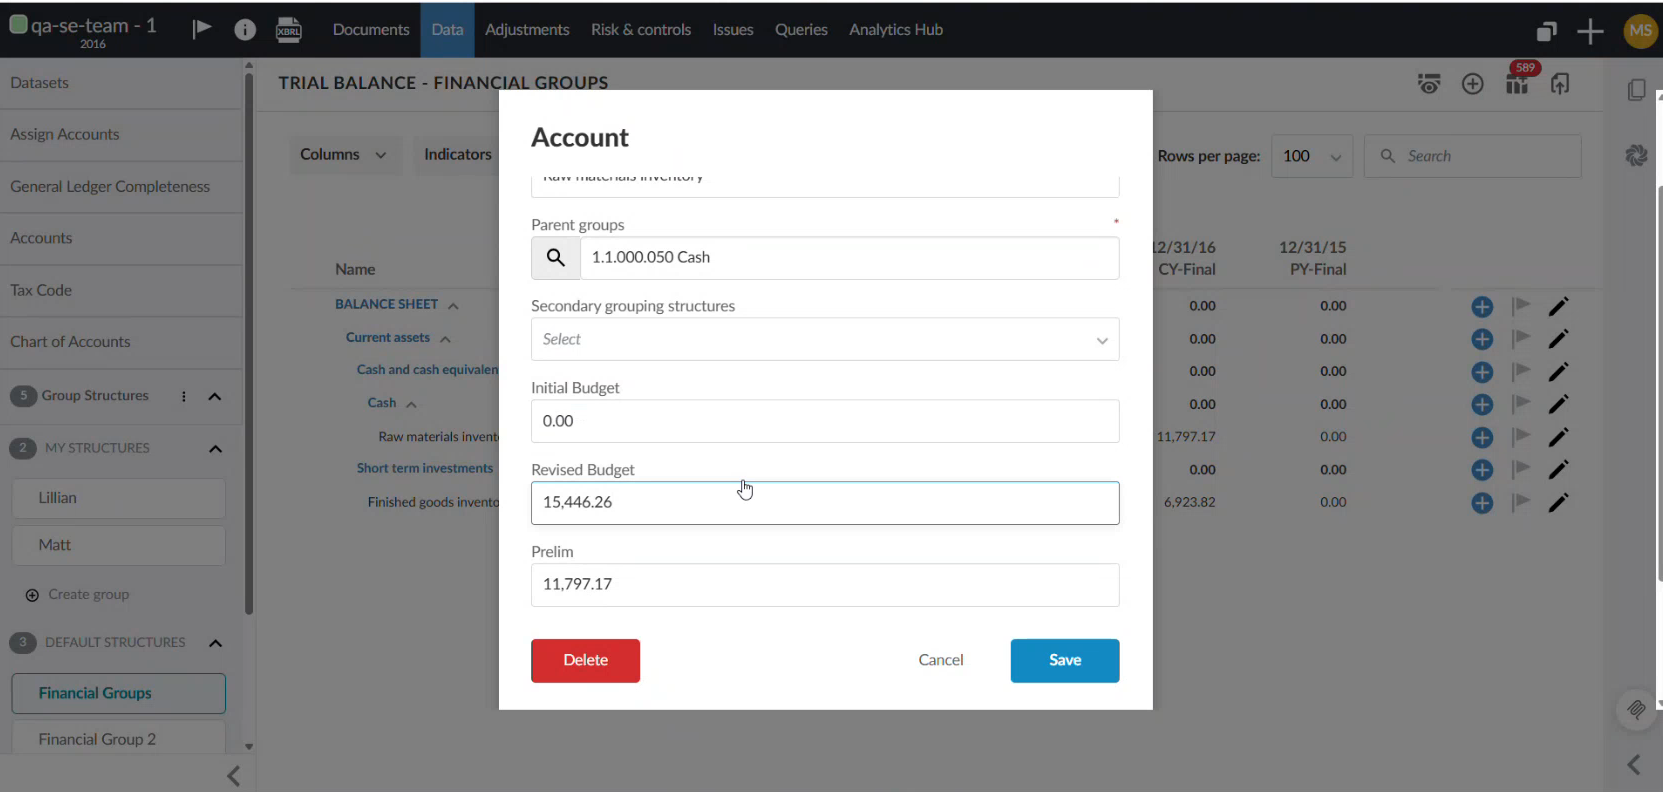Collapse DEFAULT STRUCTURES section
Image resolution: width=1663 pixels, height=792 pixels.
[215, 643]
